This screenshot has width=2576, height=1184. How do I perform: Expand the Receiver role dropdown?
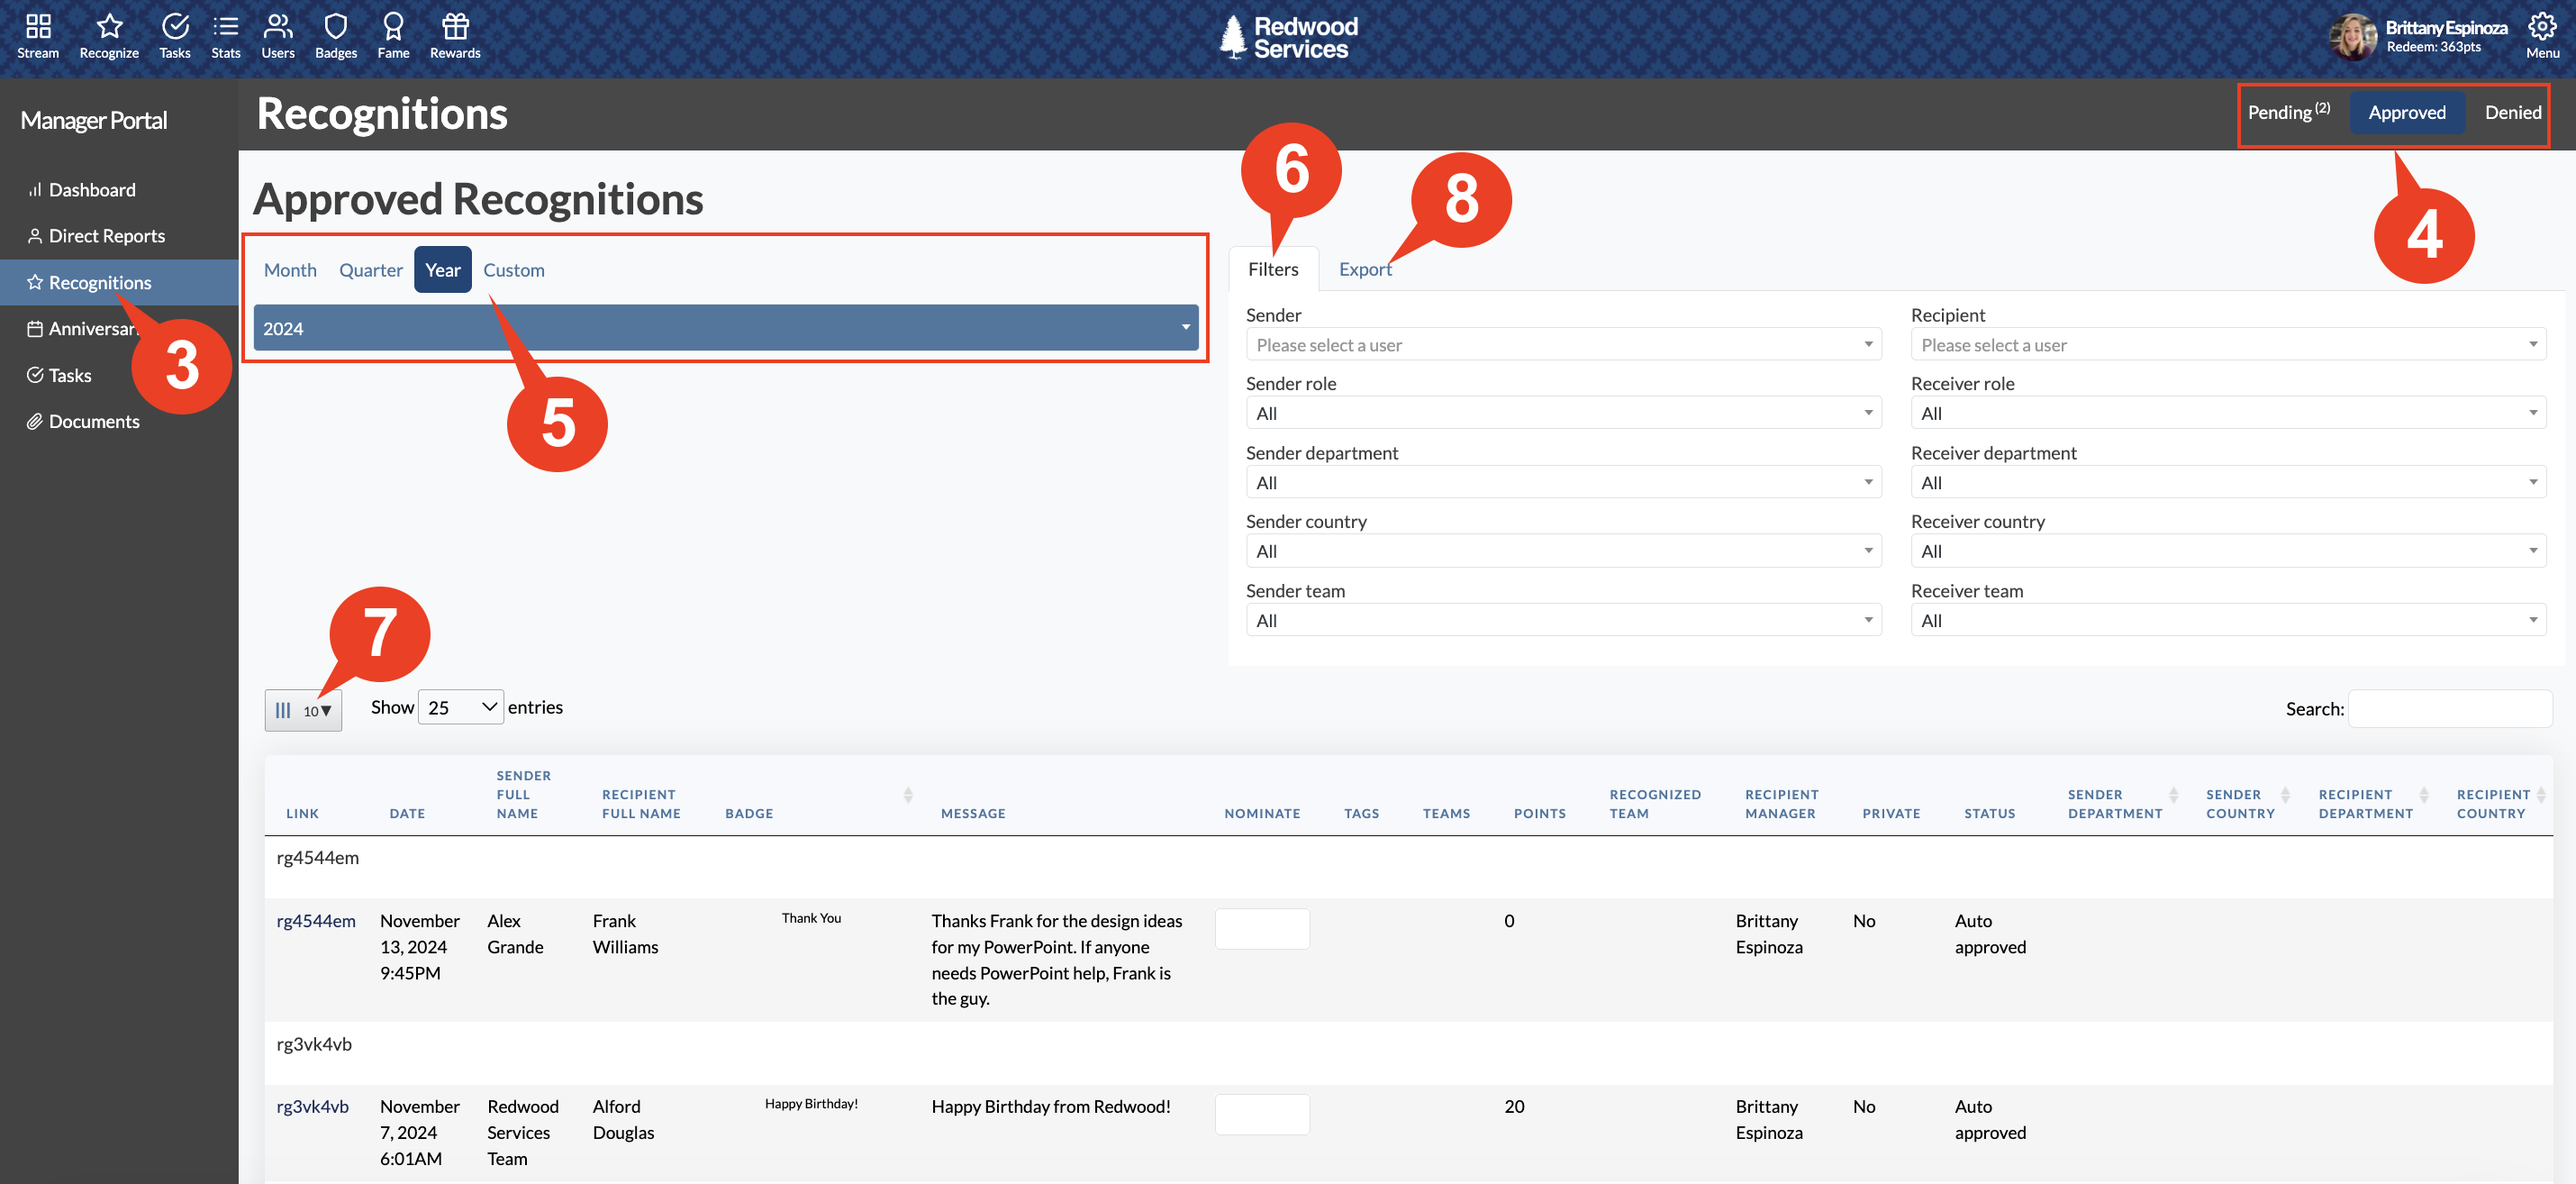coord(2228,413)
